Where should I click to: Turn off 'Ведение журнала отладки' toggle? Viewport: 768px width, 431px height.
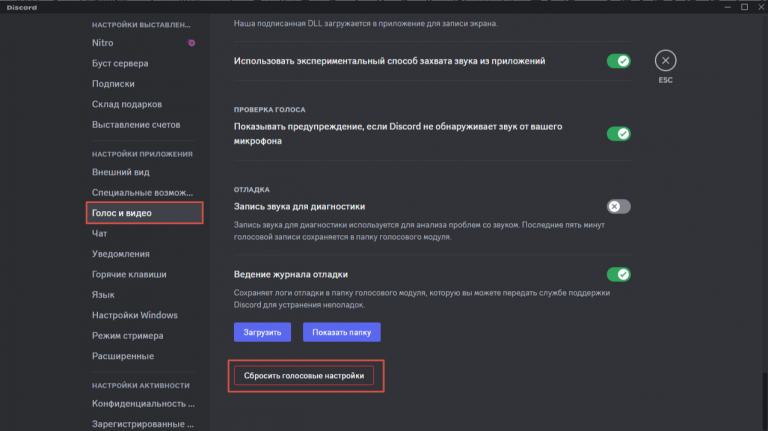coord(618,274)
